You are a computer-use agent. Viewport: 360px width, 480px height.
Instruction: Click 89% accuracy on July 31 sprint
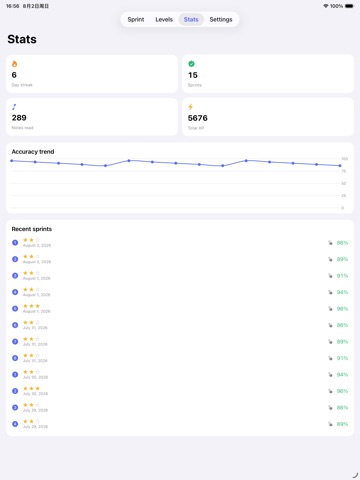pos(342,342)
